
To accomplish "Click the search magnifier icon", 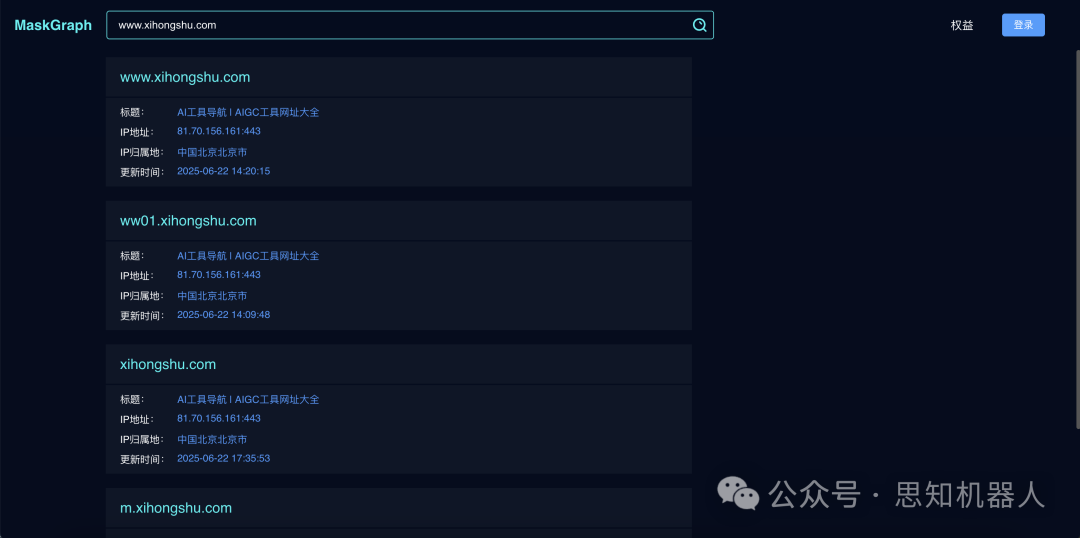I will click(x=699, y=25).
